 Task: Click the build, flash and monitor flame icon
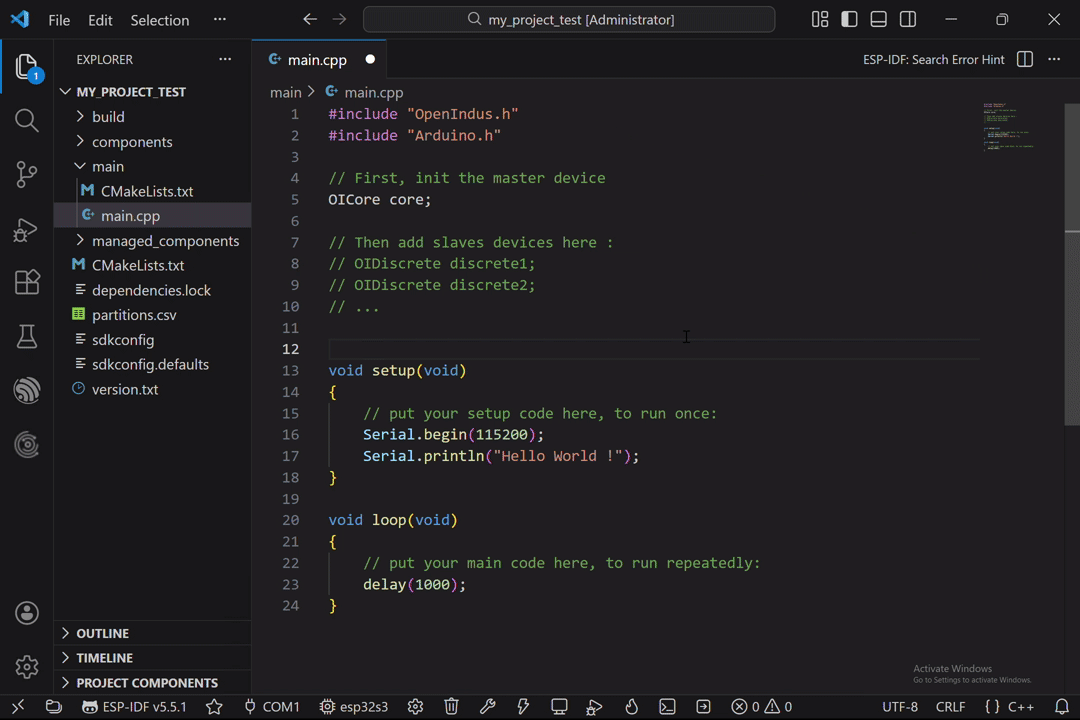click(x=631, y=706)
